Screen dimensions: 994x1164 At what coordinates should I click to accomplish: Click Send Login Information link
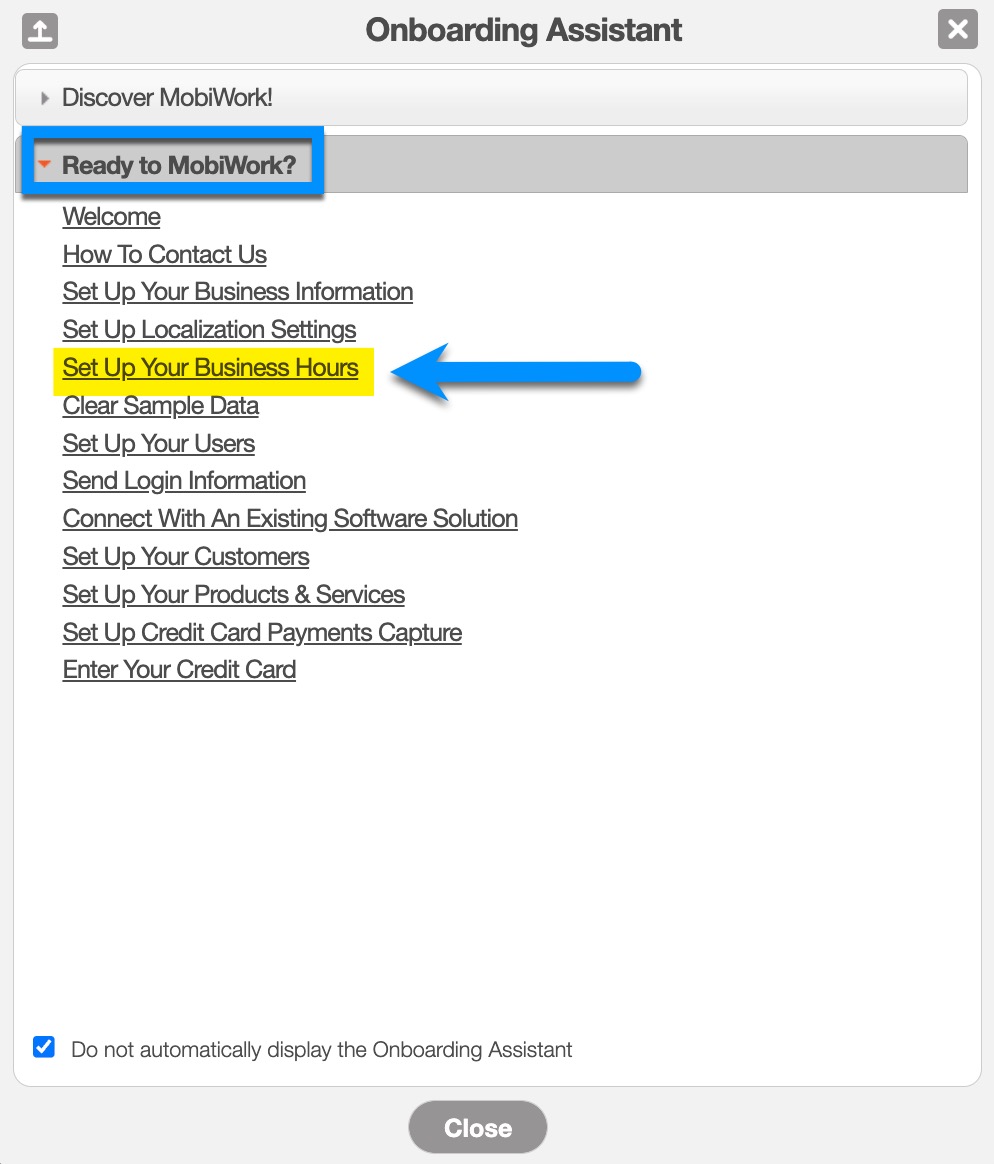[x=184, y=481]
